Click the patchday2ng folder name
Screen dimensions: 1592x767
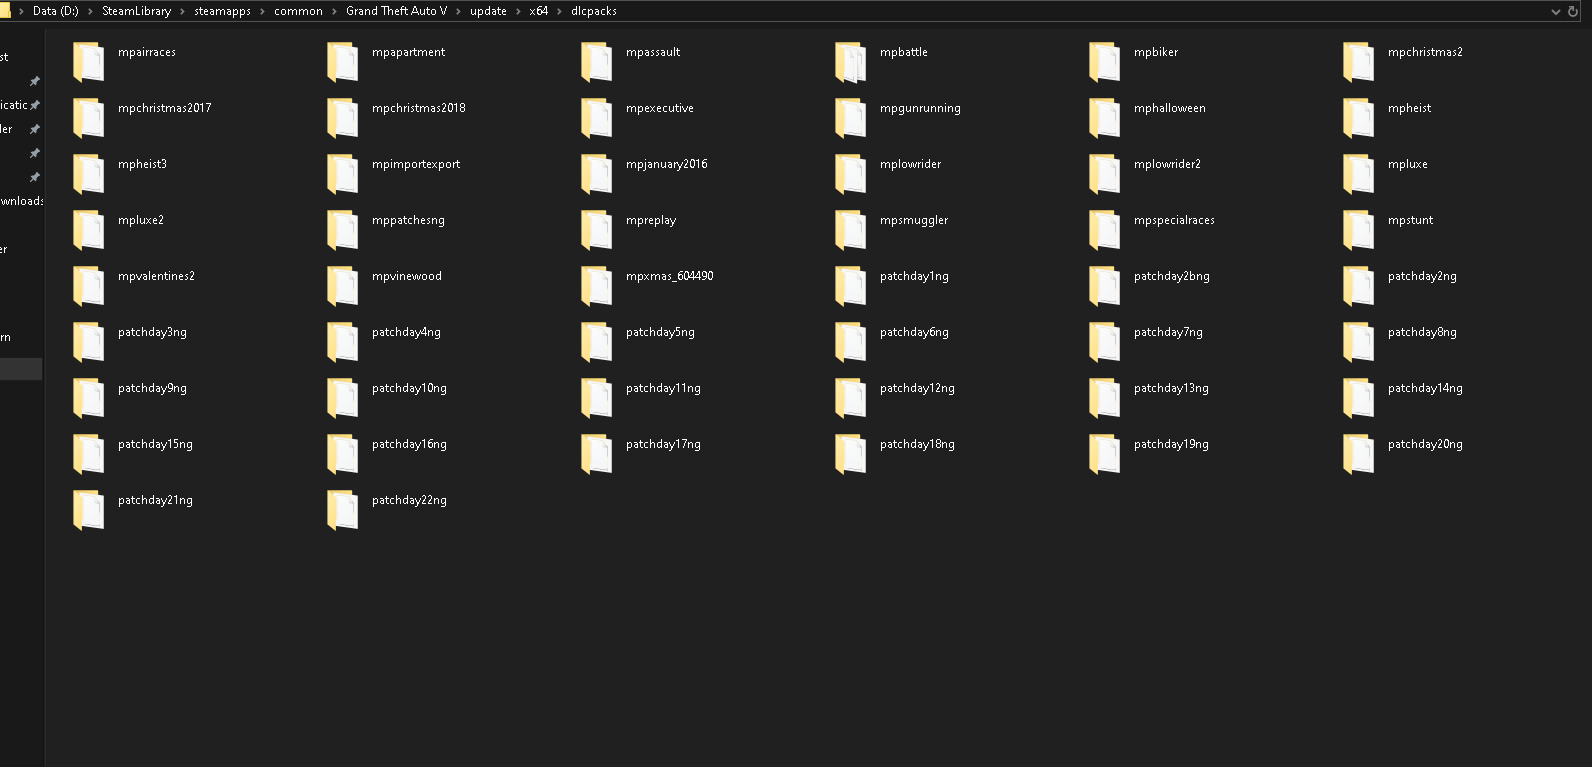pos(1422,276)
